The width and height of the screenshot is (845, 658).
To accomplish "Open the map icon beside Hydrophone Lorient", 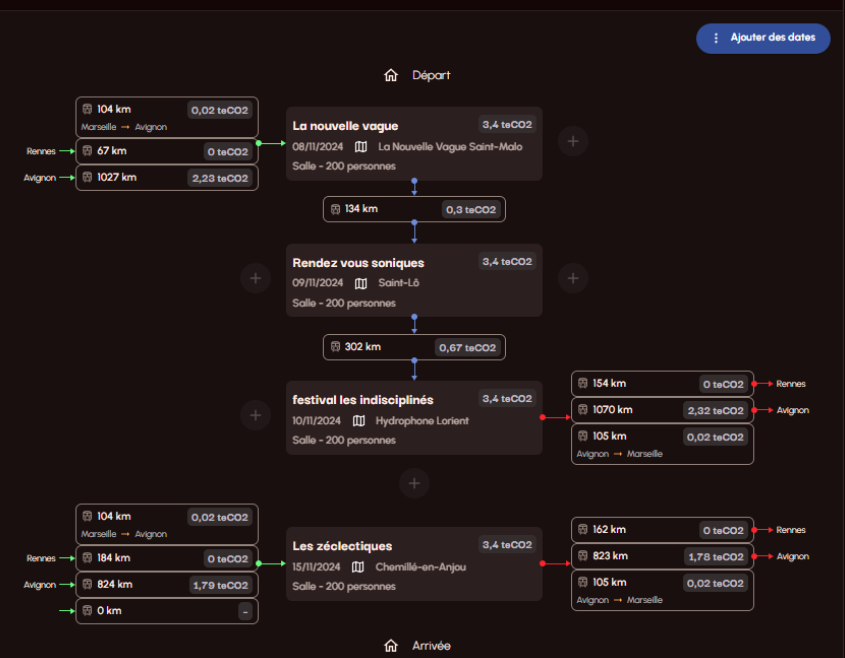I will 359,420.
